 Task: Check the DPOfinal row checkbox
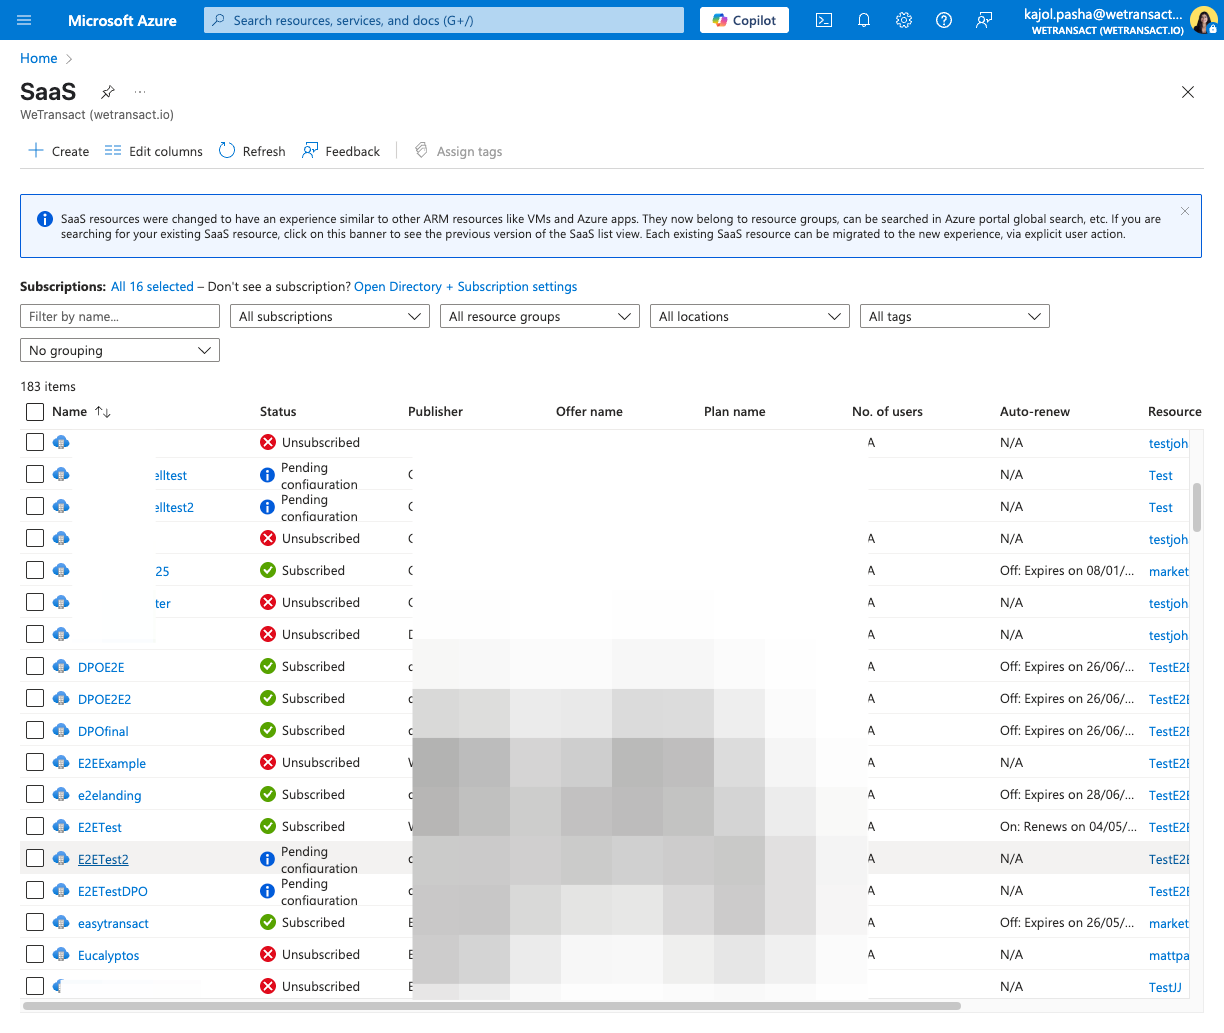(35, 730)
